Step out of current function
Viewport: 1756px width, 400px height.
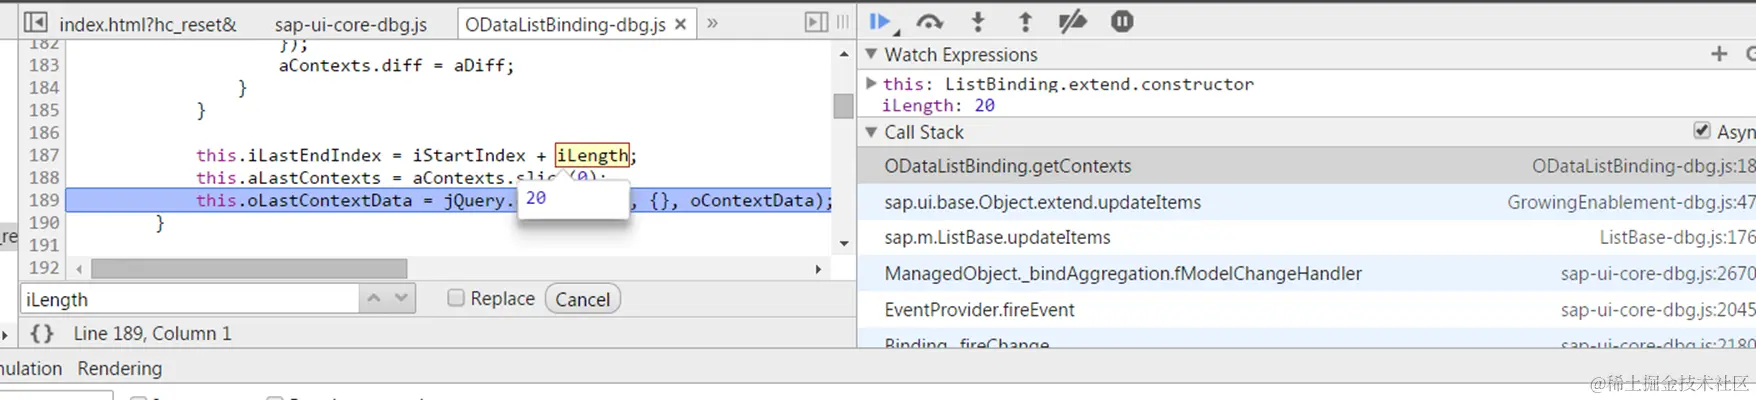(1025, 21)
